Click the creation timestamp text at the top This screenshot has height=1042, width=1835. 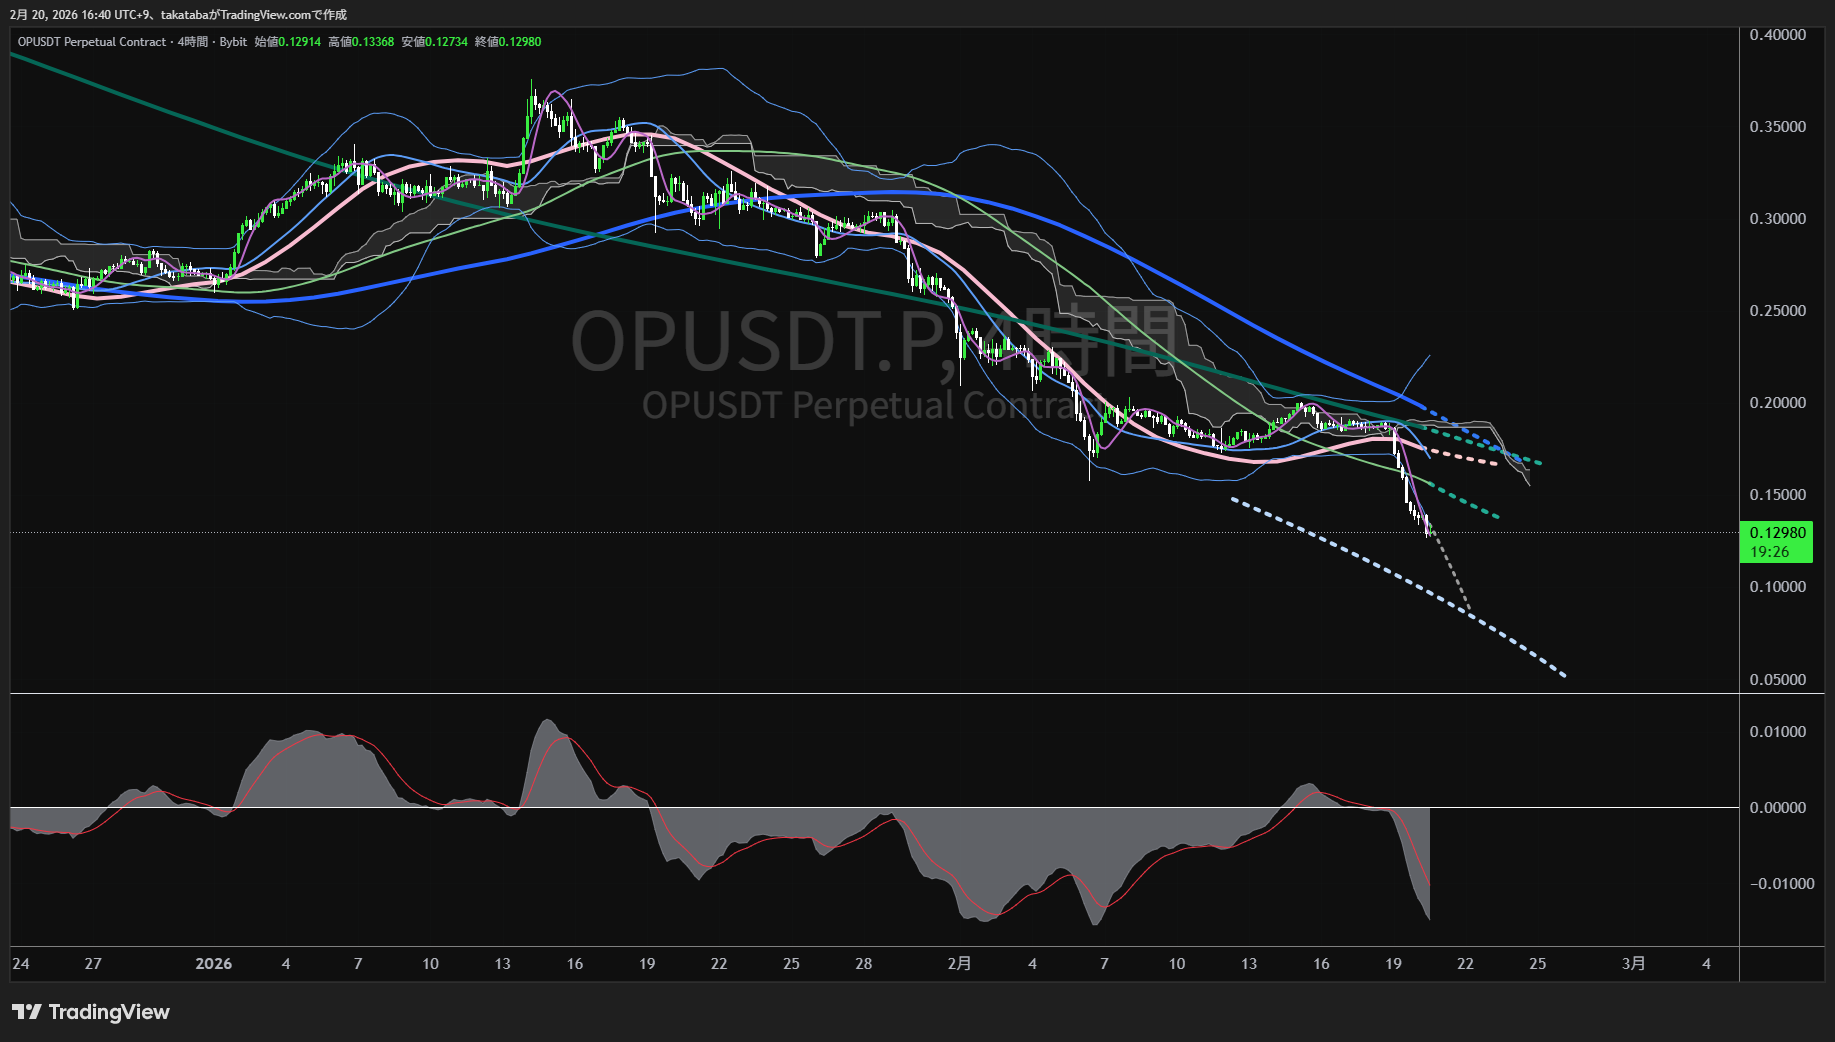tap(178, 15)
